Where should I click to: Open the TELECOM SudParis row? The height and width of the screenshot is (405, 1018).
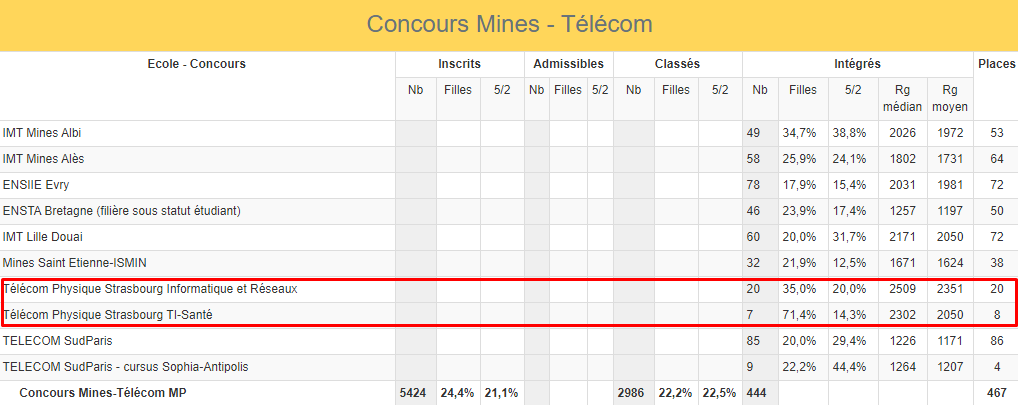pos(51,341)
